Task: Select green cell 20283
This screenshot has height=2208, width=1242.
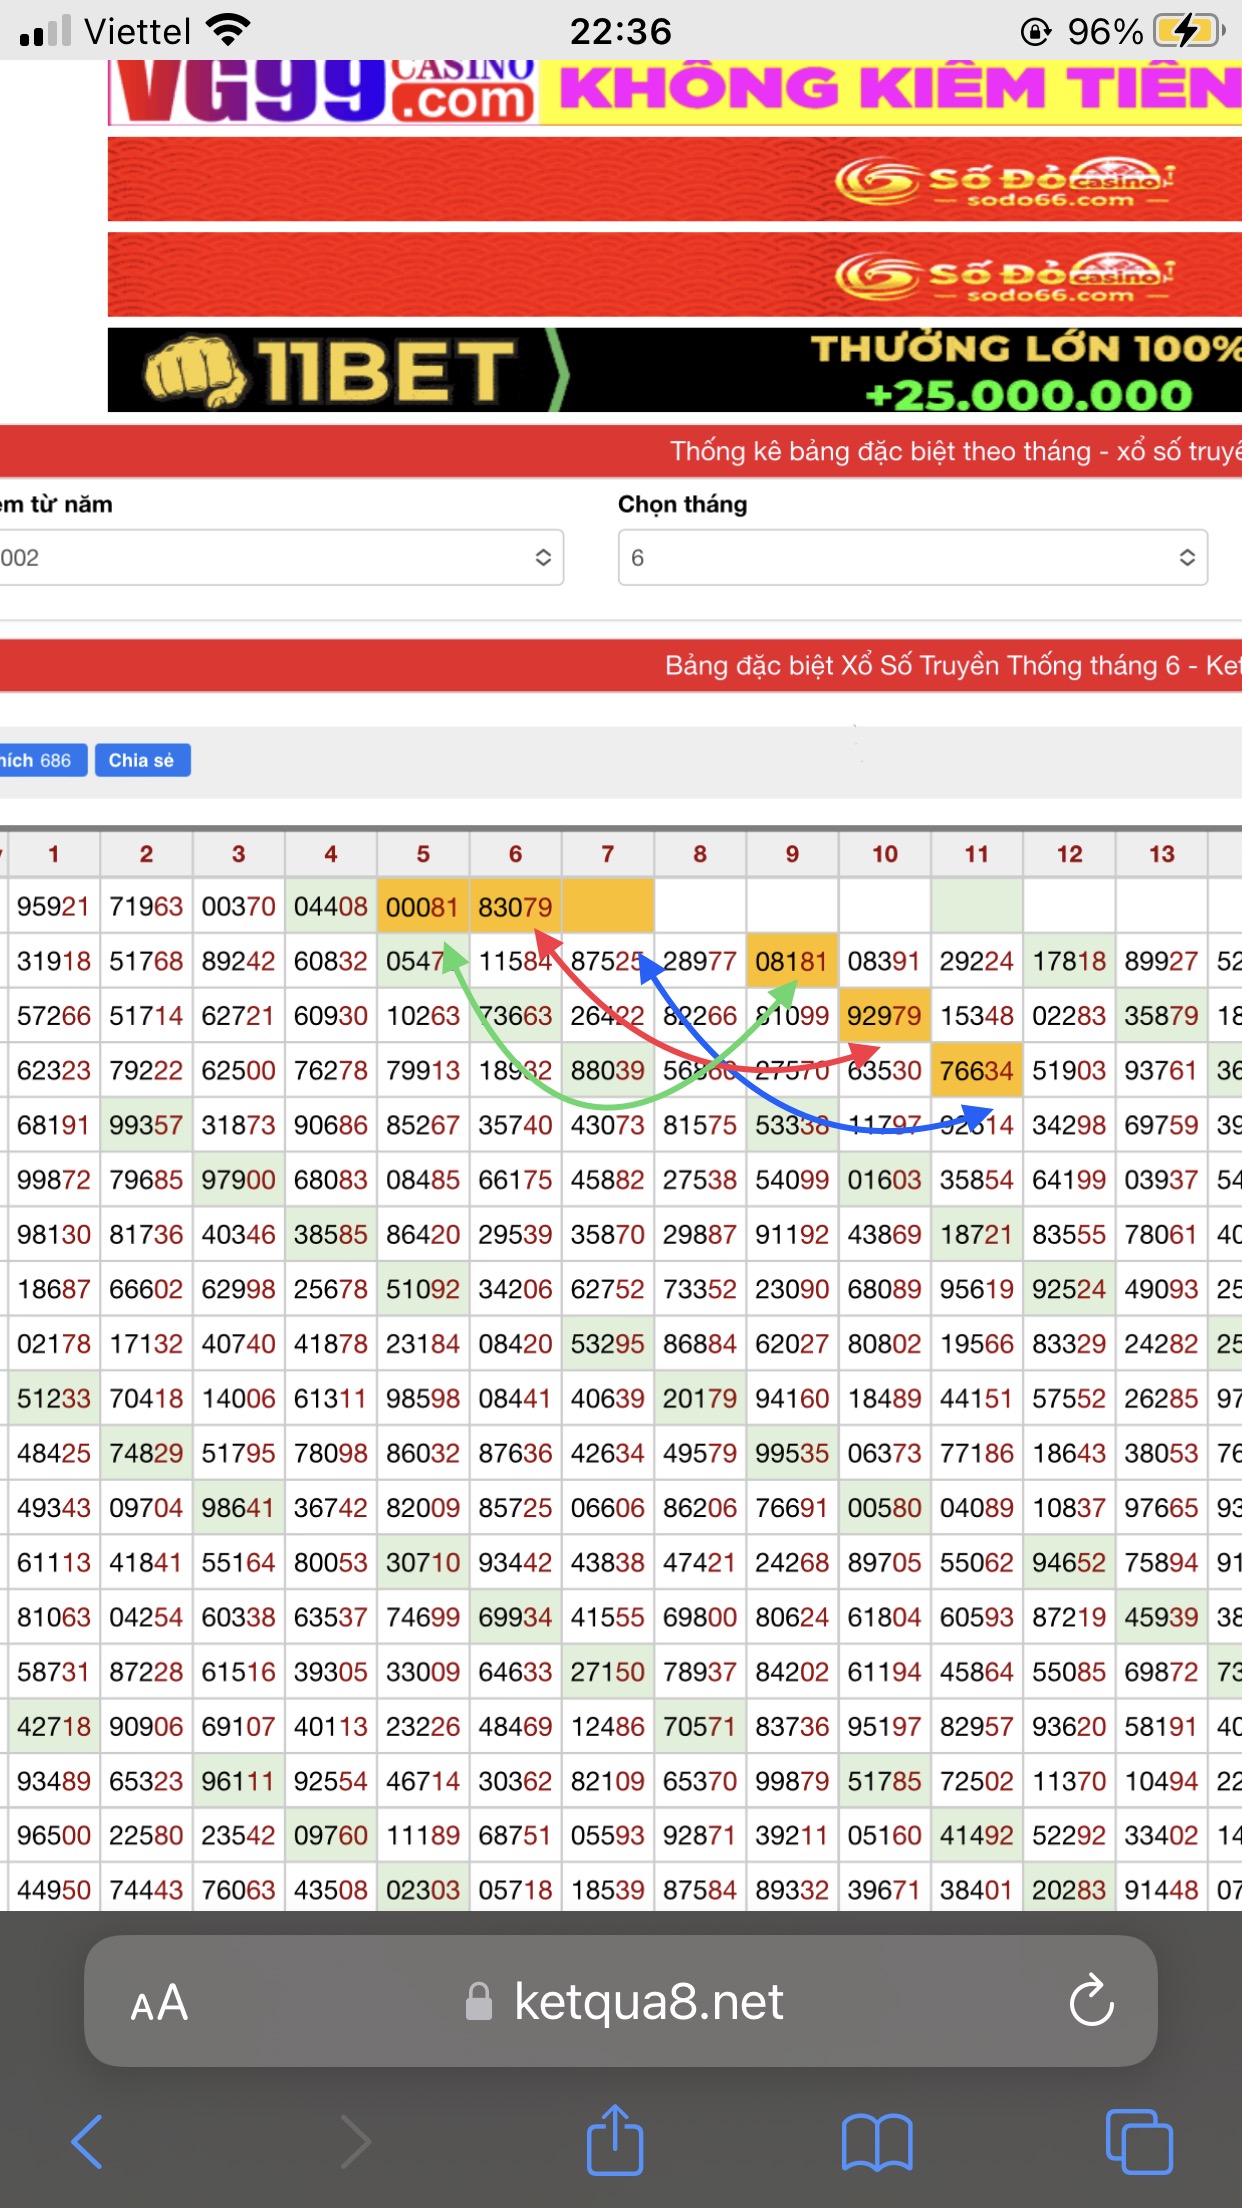Action: (1069, 1890)
